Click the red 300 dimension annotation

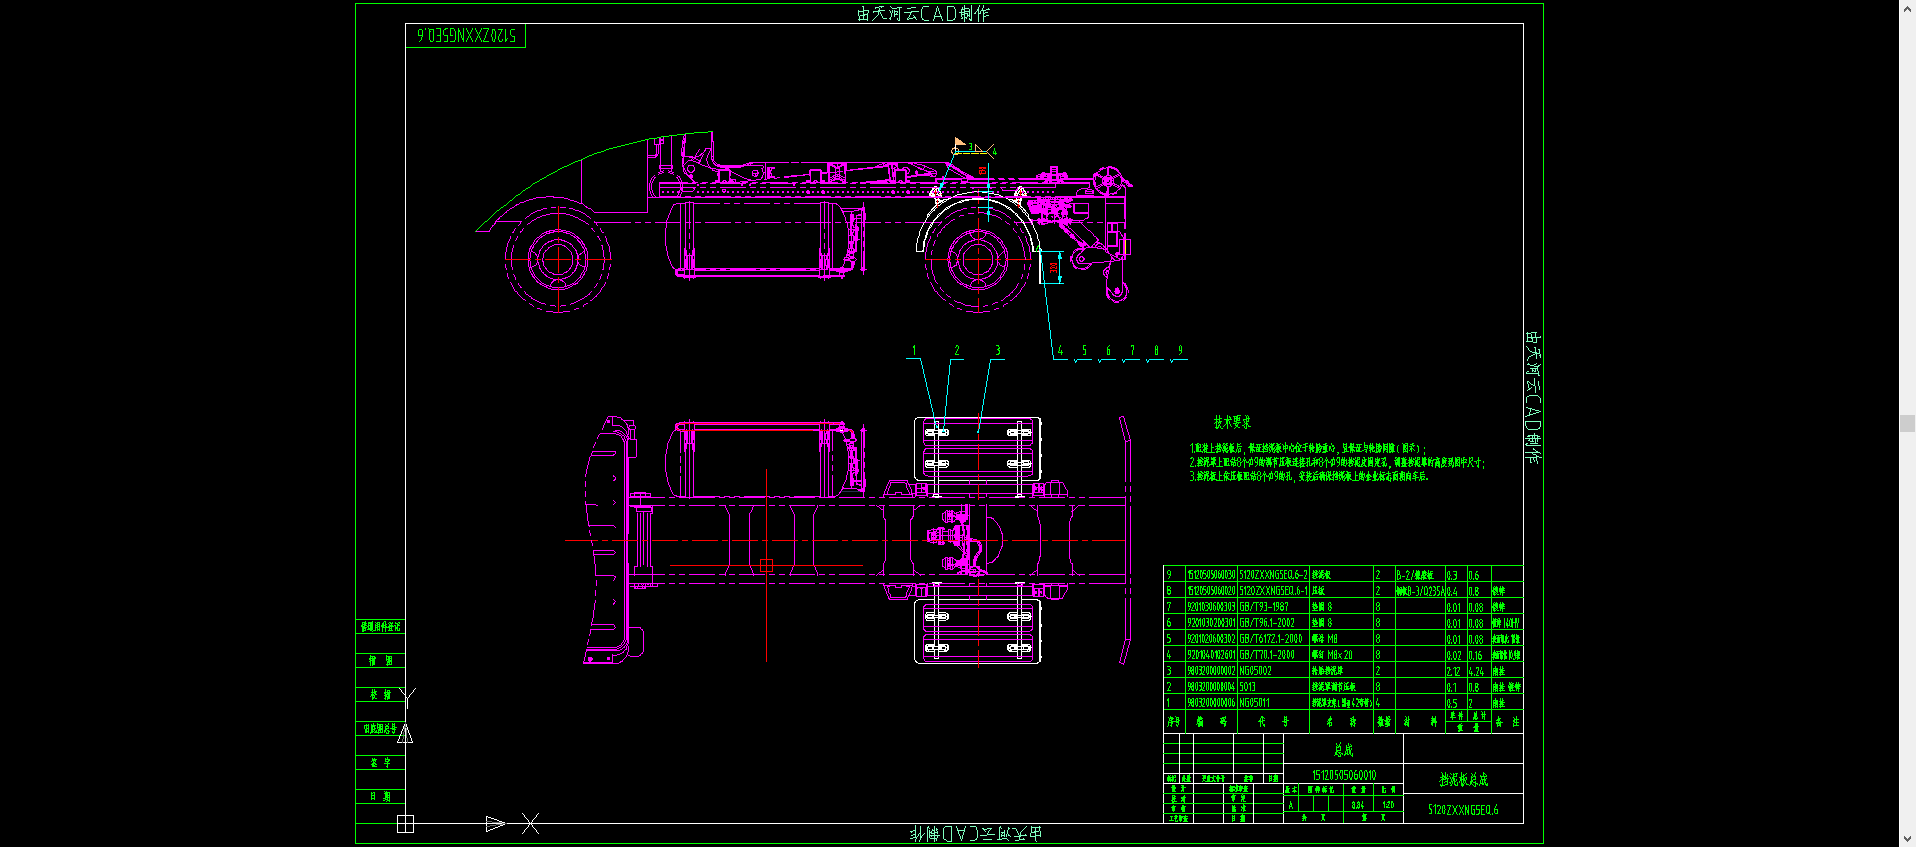tap(1053, 268)
